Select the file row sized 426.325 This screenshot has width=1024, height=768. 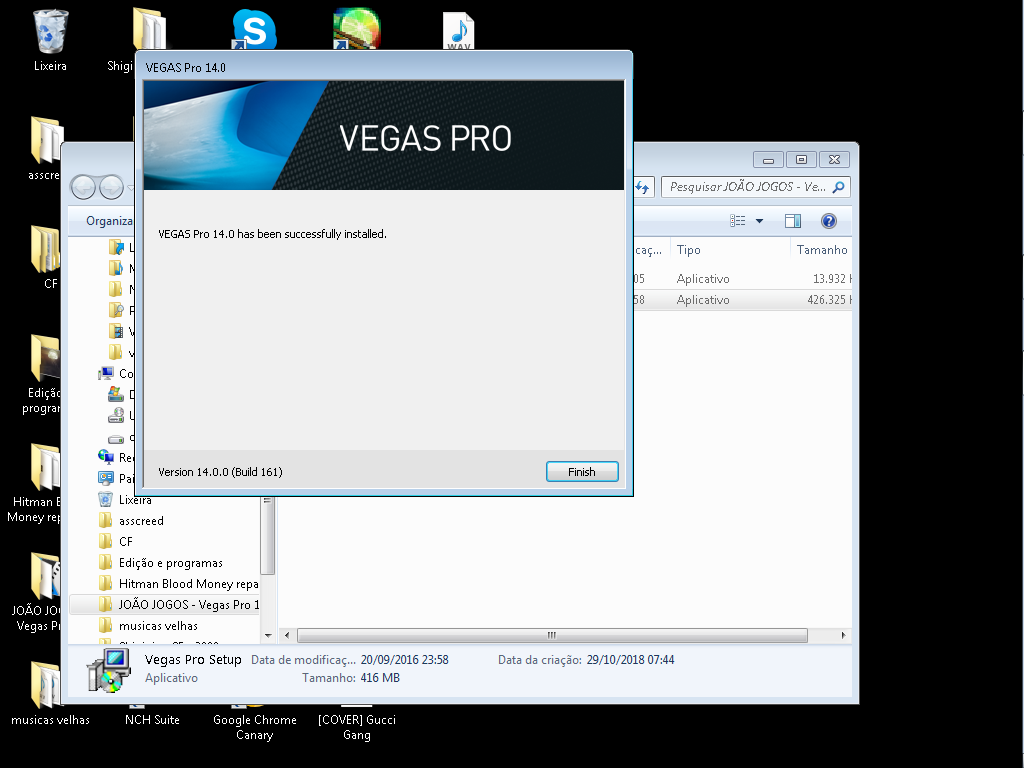pyautogui.click(x=743, y=300)
